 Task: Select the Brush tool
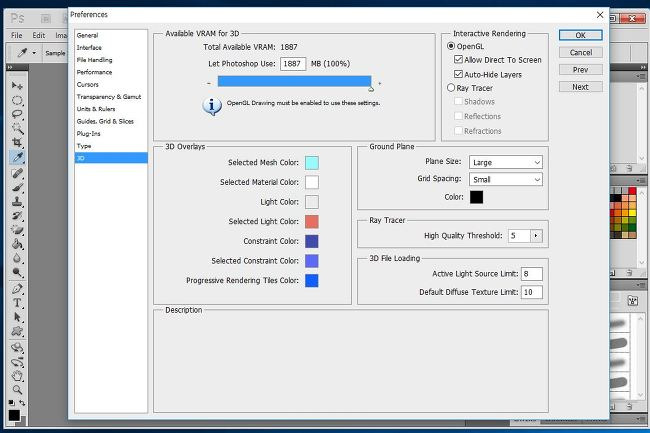(17, 187)
